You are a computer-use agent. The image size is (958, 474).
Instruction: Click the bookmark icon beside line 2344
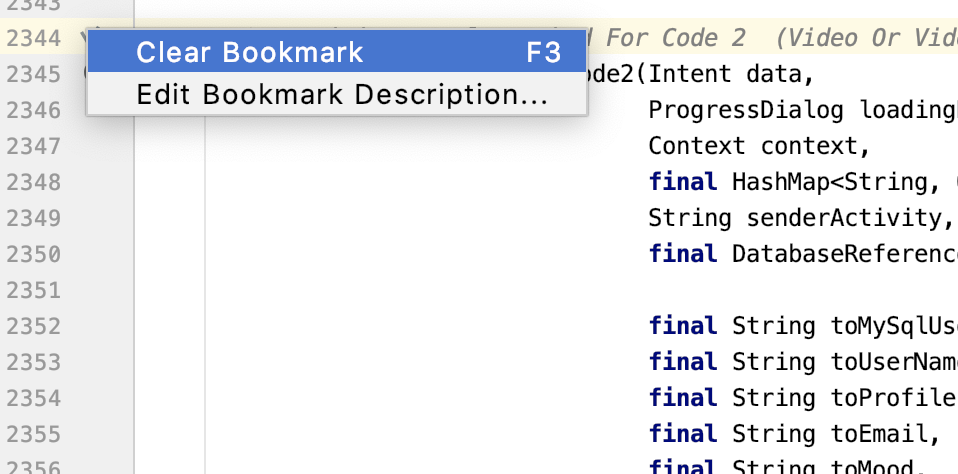[x=84, y=39]
